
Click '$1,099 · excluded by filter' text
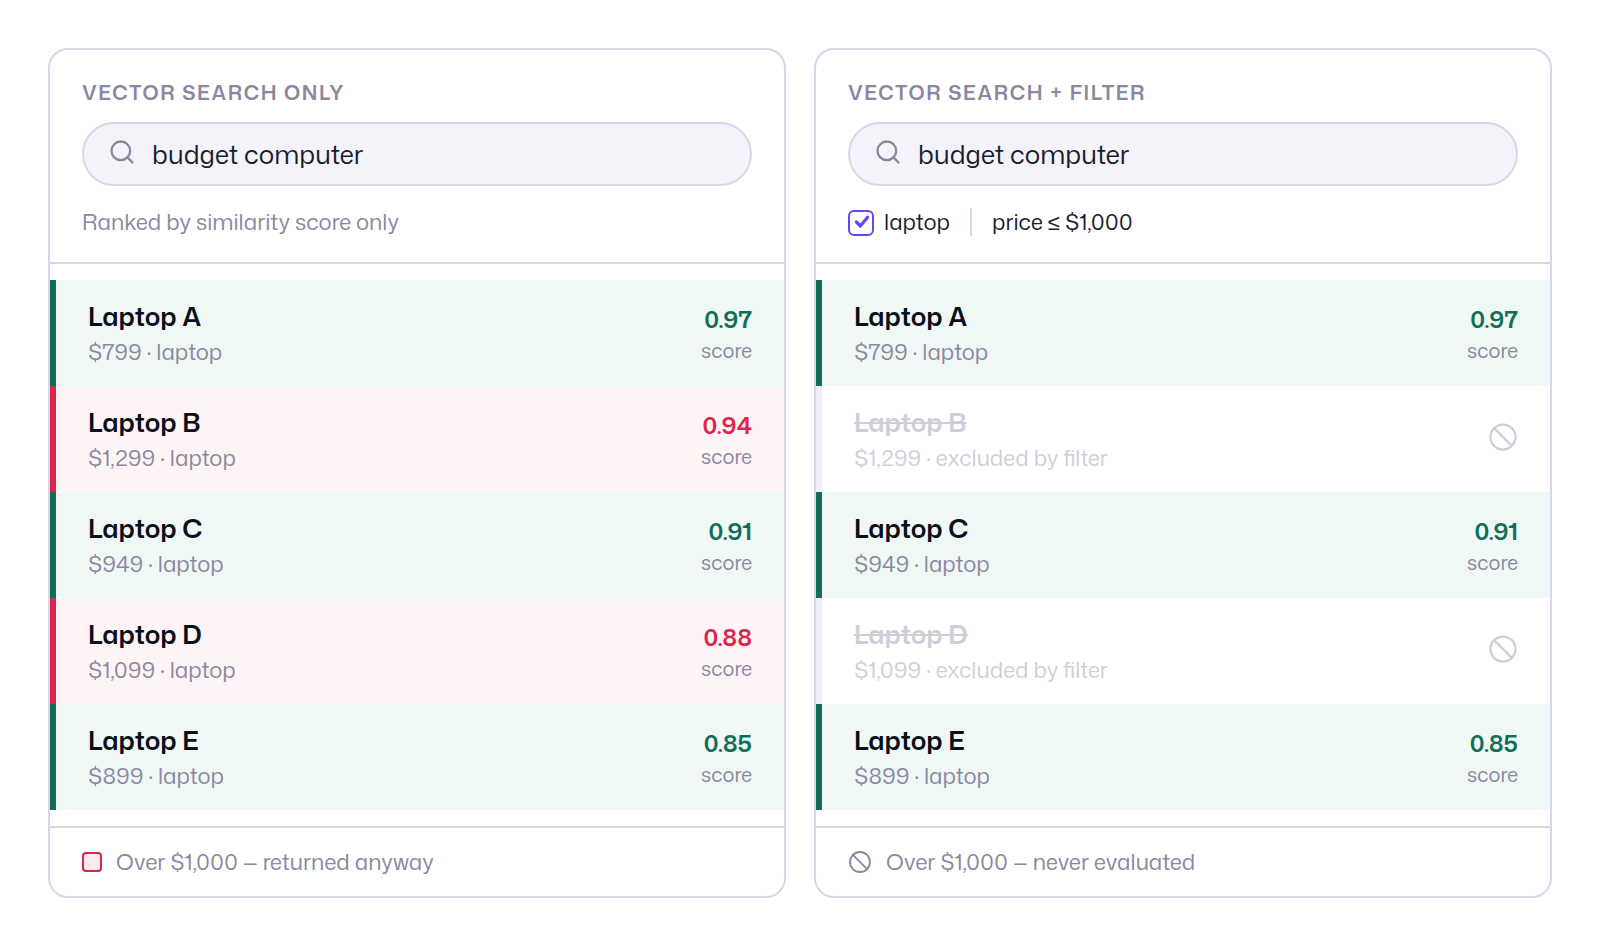pyautogui.click(x=981, y=671)
